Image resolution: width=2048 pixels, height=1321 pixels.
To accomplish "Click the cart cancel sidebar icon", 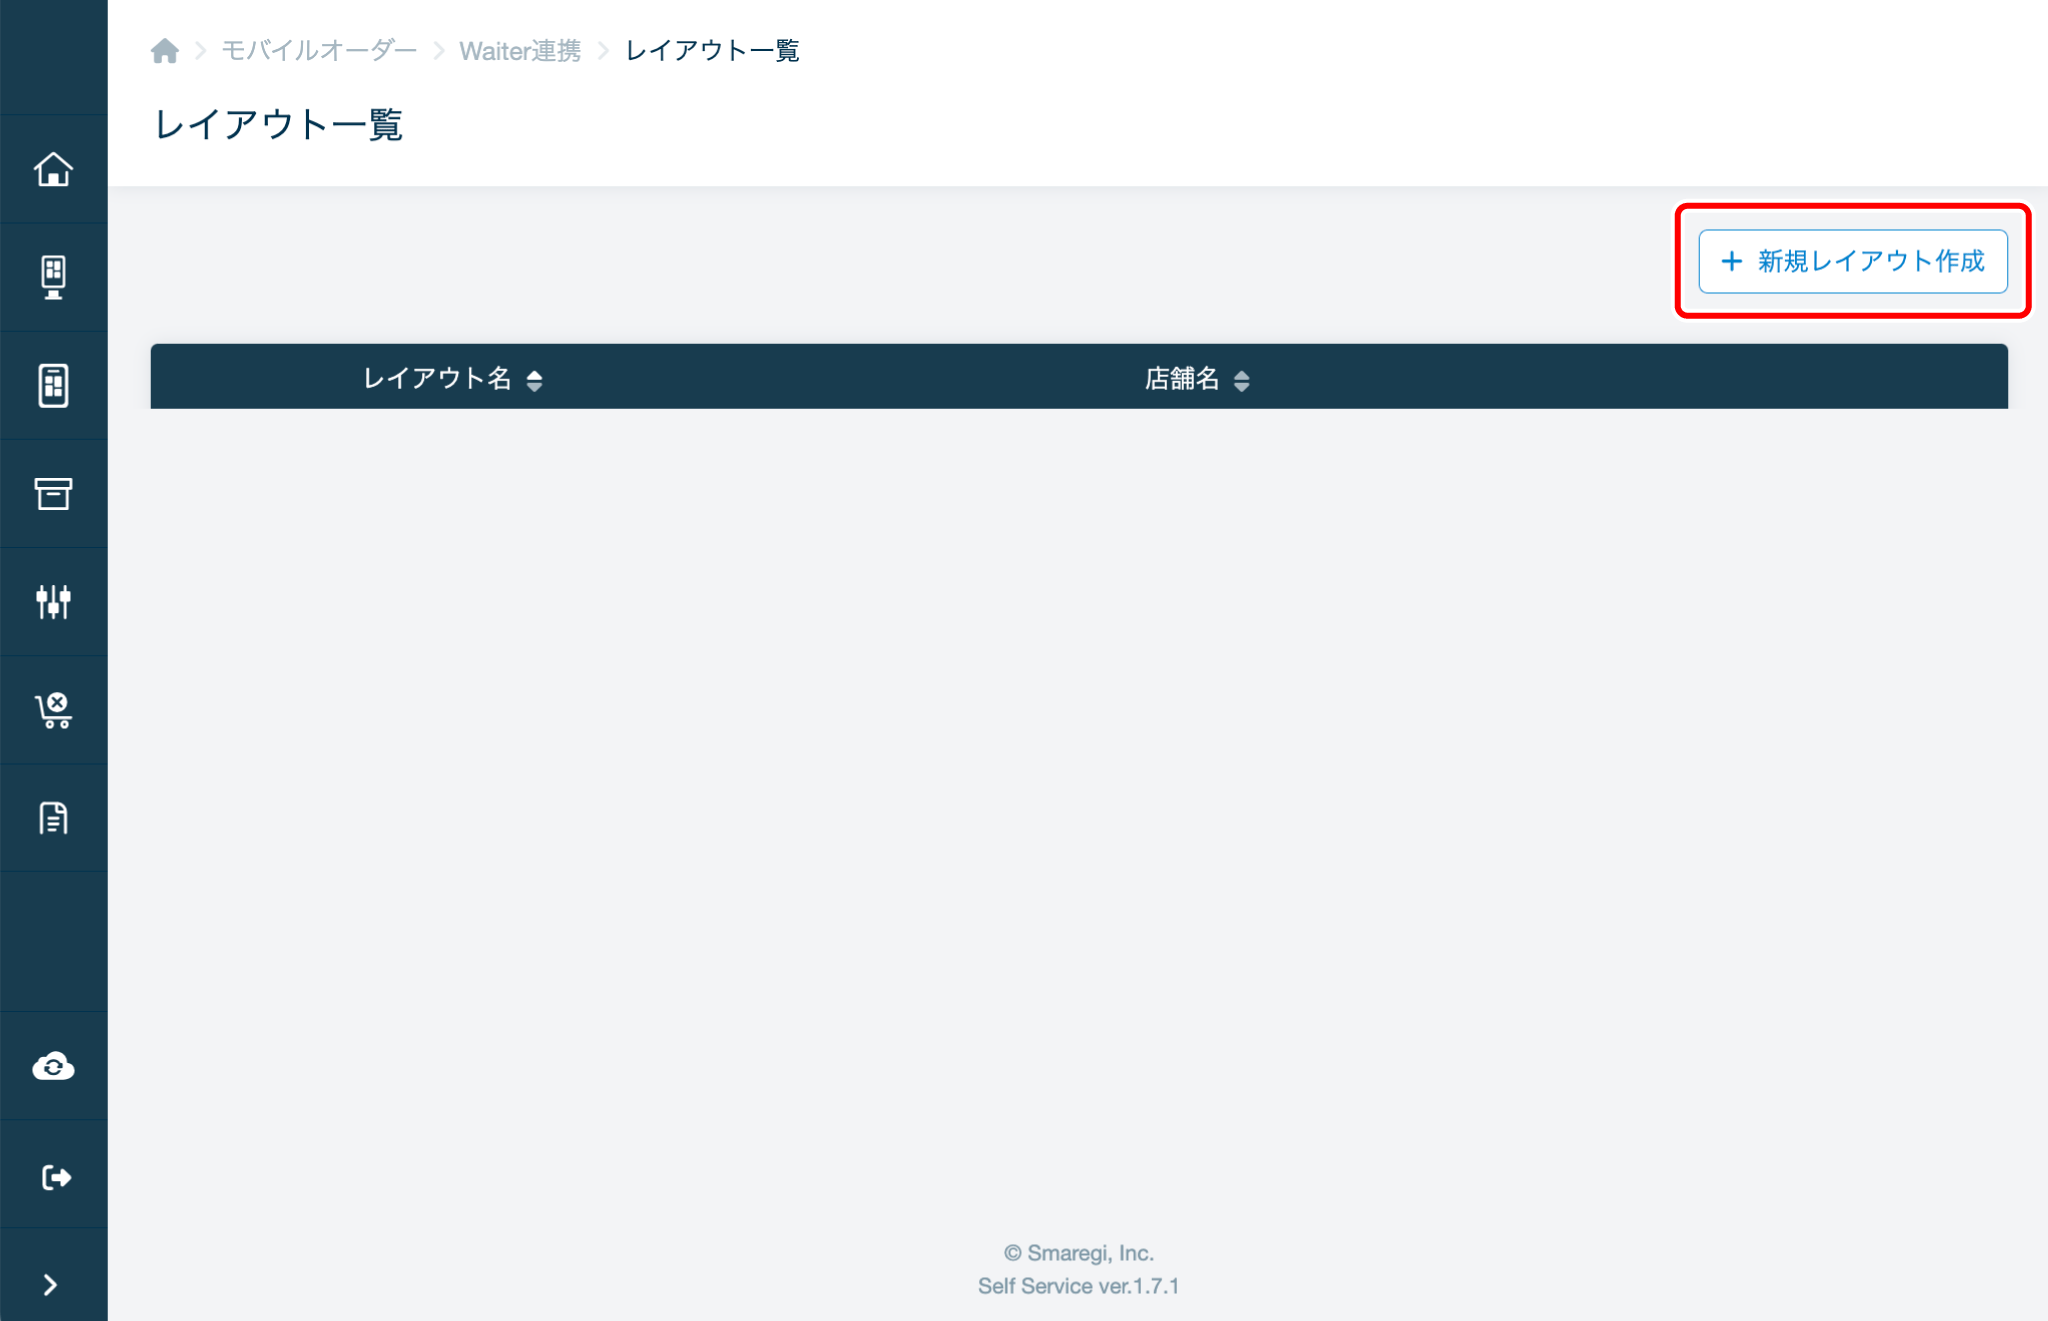I will tap(53, 710).
